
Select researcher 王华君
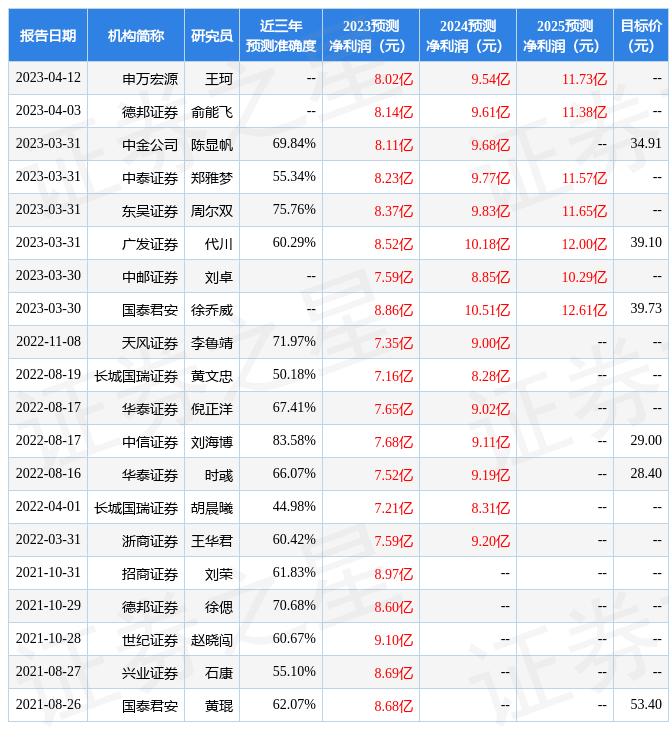[x=212, y=542]
